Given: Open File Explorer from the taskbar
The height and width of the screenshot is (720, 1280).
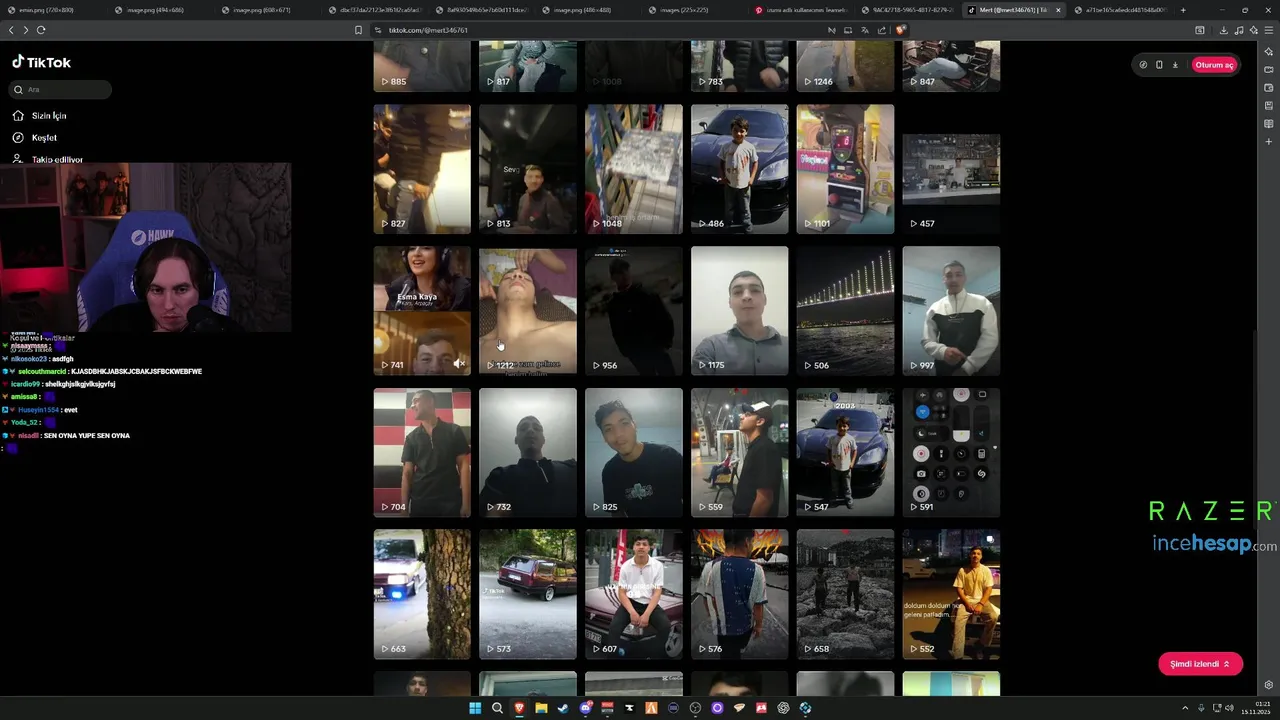Looking at the screenshot, I should click(x=541, y=708).
